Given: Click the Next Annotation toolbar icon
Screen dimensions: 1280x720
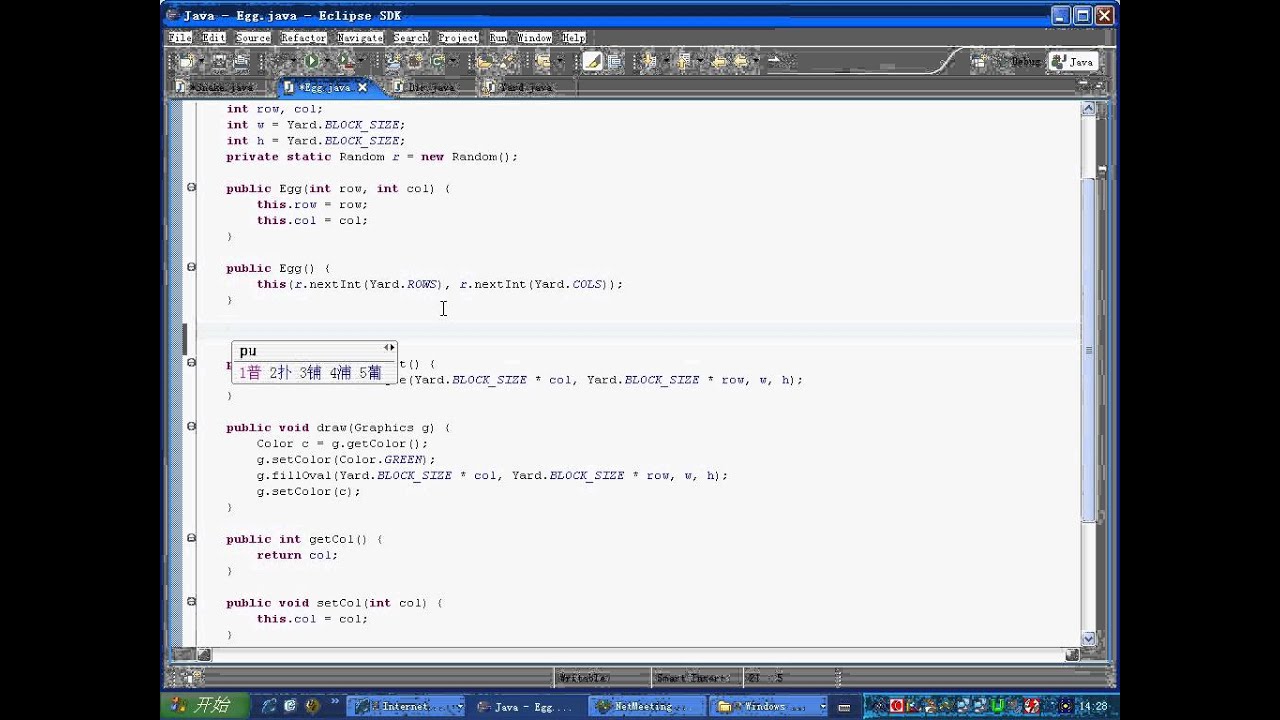Looking at the screenshot, I should [648, 62].
